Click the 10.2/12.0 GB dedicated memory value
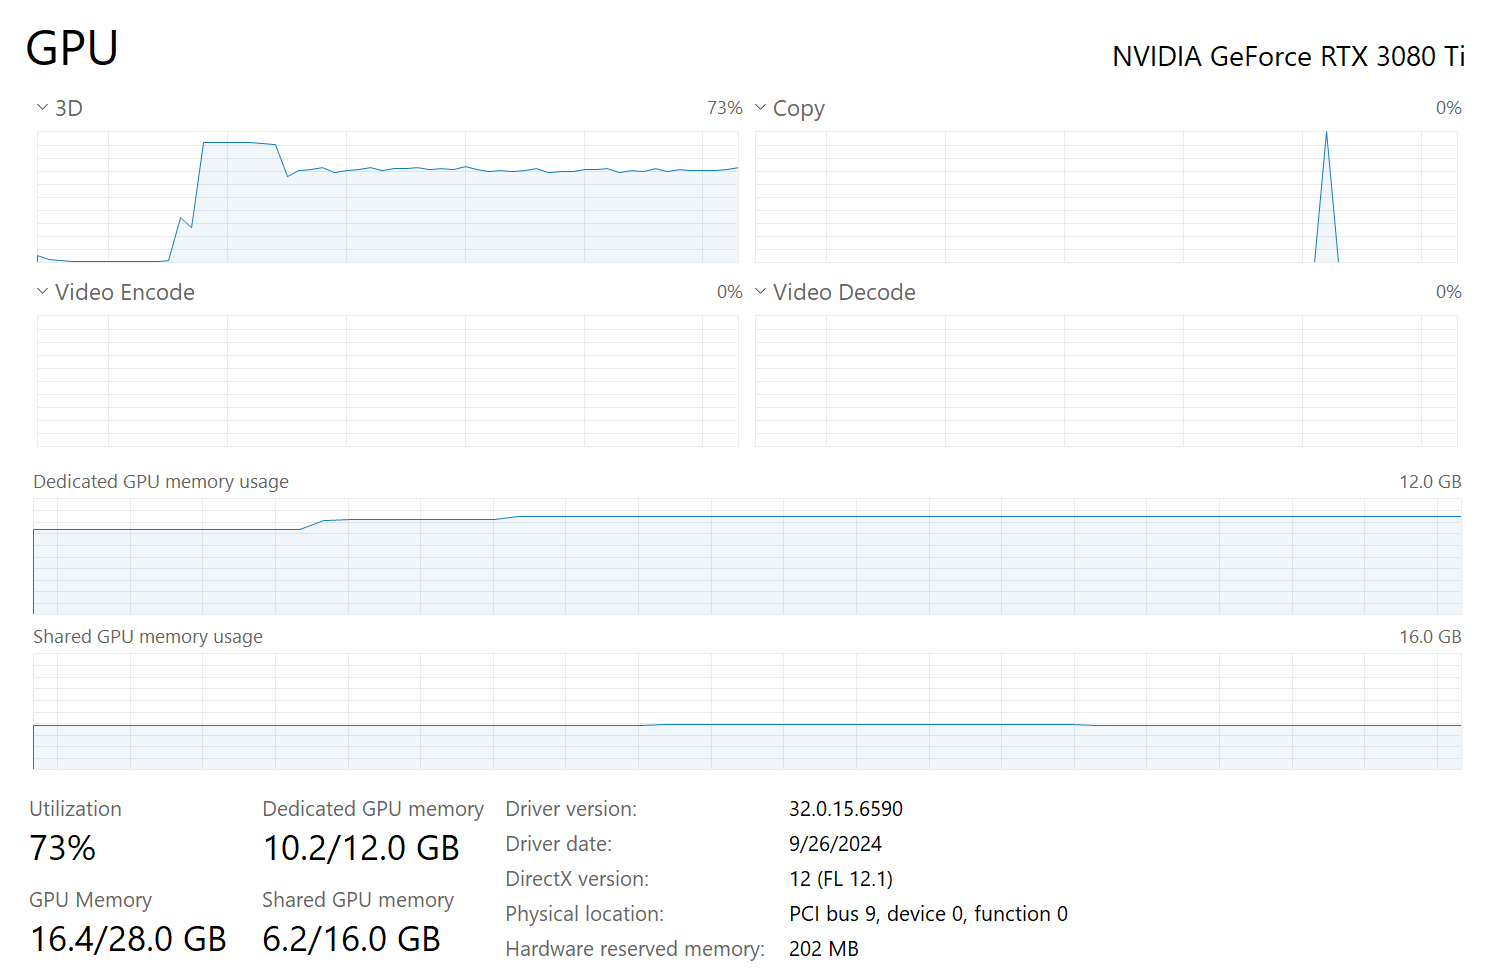The image size is (1492, 968). [x=361, y=848]
